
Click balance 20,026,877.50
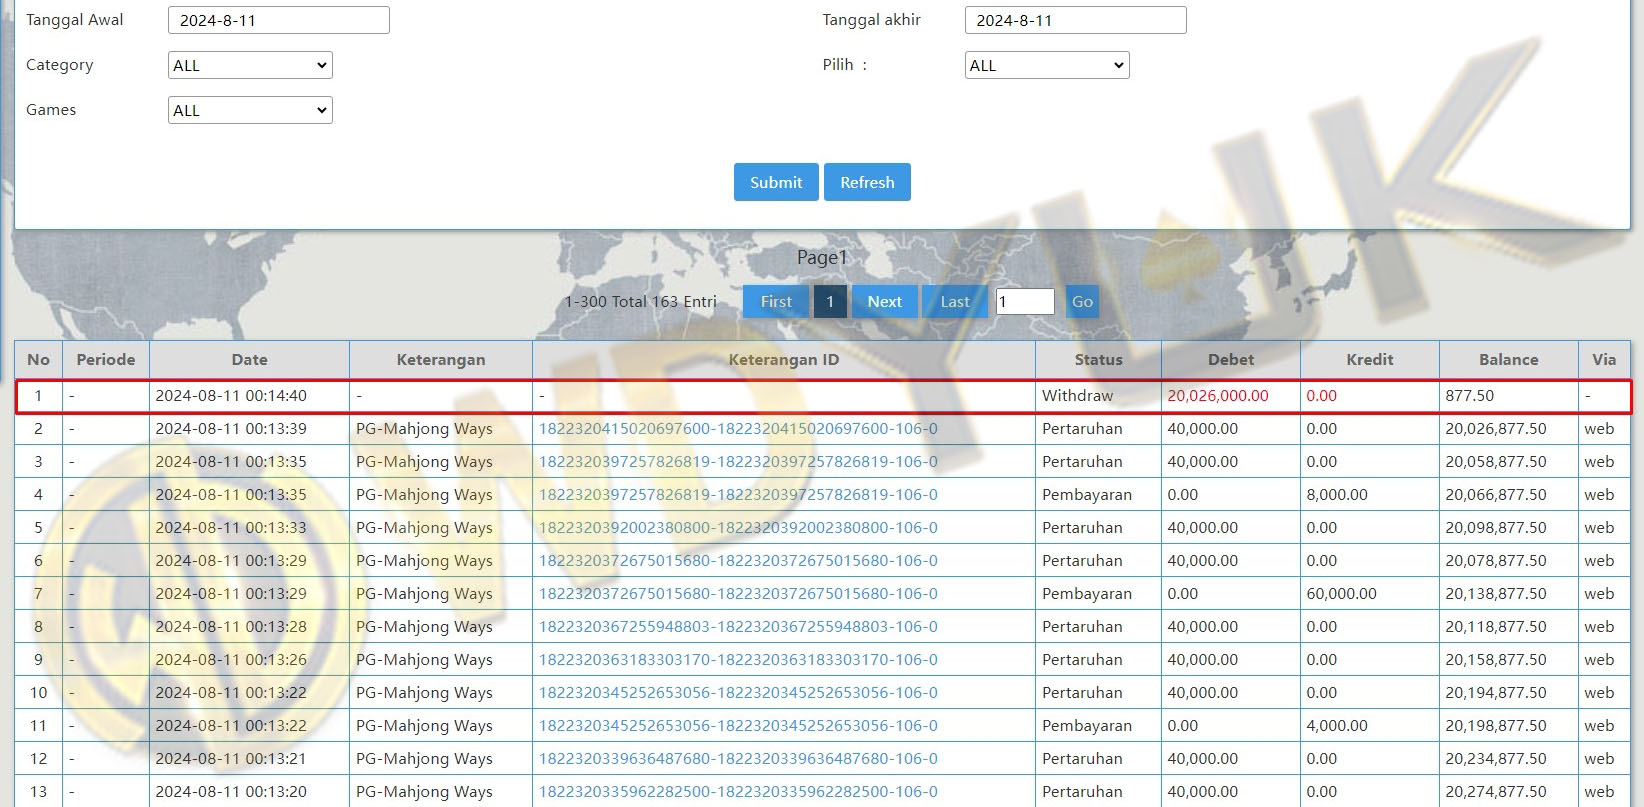(1495, 428)
